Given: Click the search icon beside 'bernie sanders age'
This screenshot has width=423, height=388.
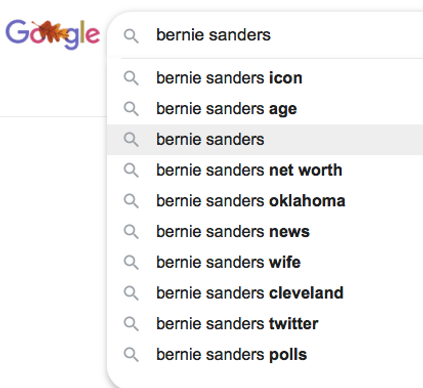Looking at the screenshot, I should [x=131, y=109].
